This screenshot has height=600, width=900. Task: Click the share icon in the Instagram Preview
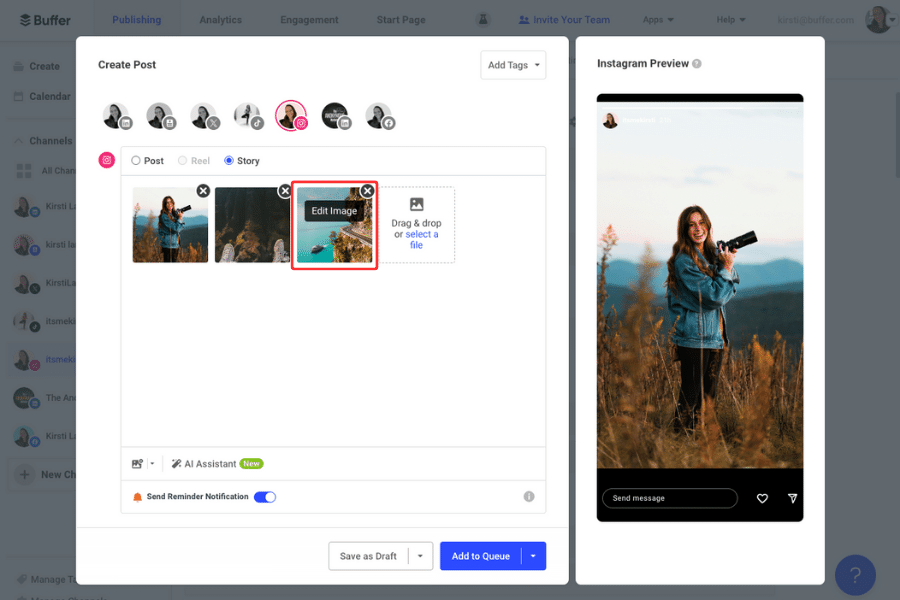(x=792, y=497)
